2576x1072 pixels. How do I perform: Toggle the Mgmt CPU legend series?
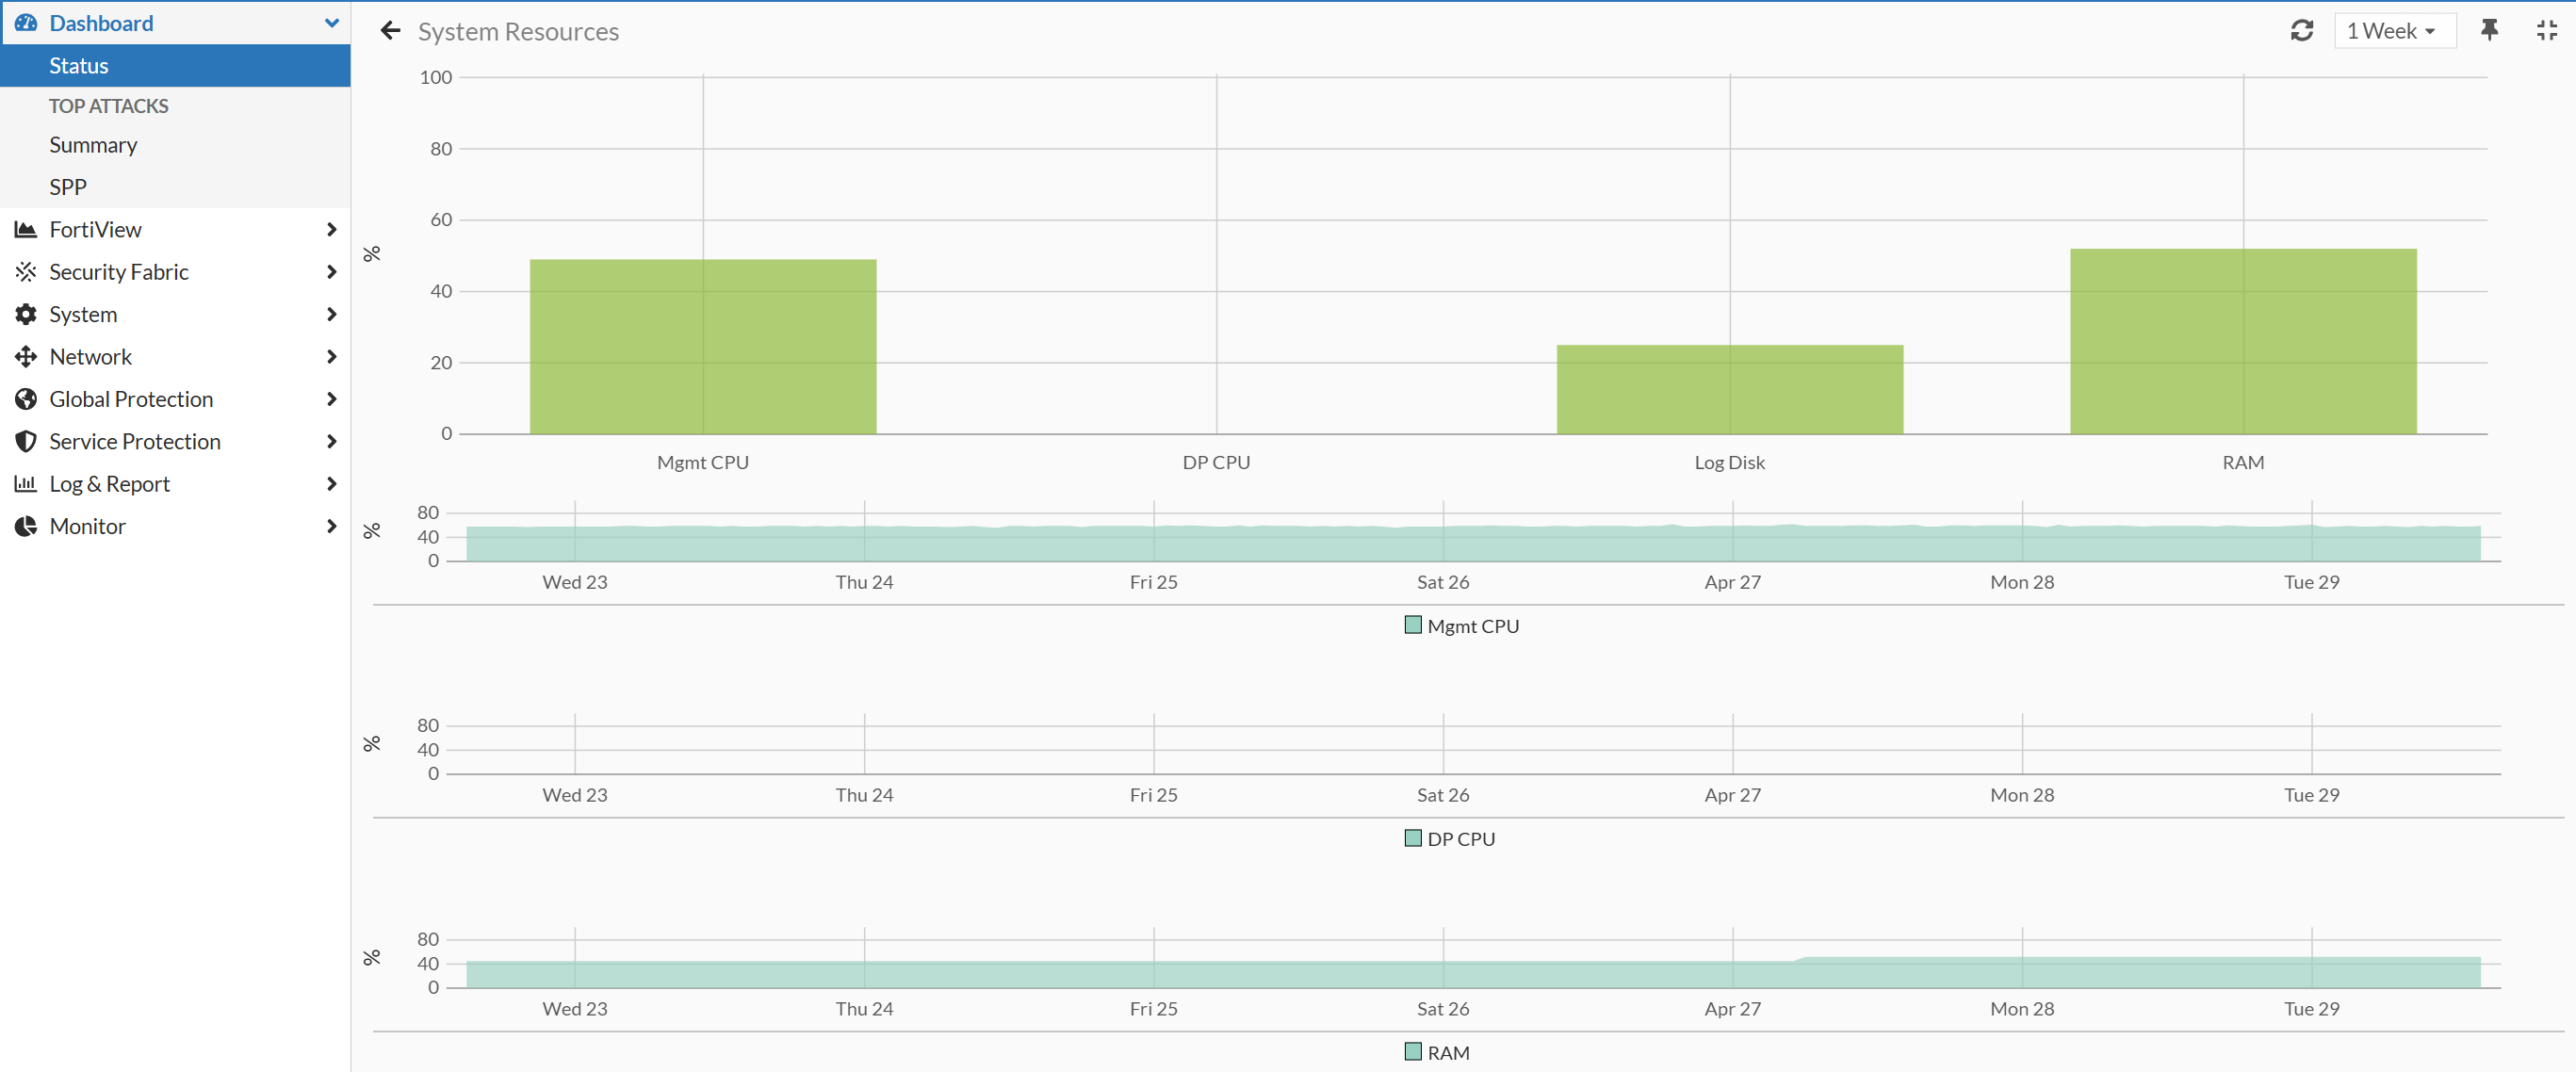tap(1461, 626)
